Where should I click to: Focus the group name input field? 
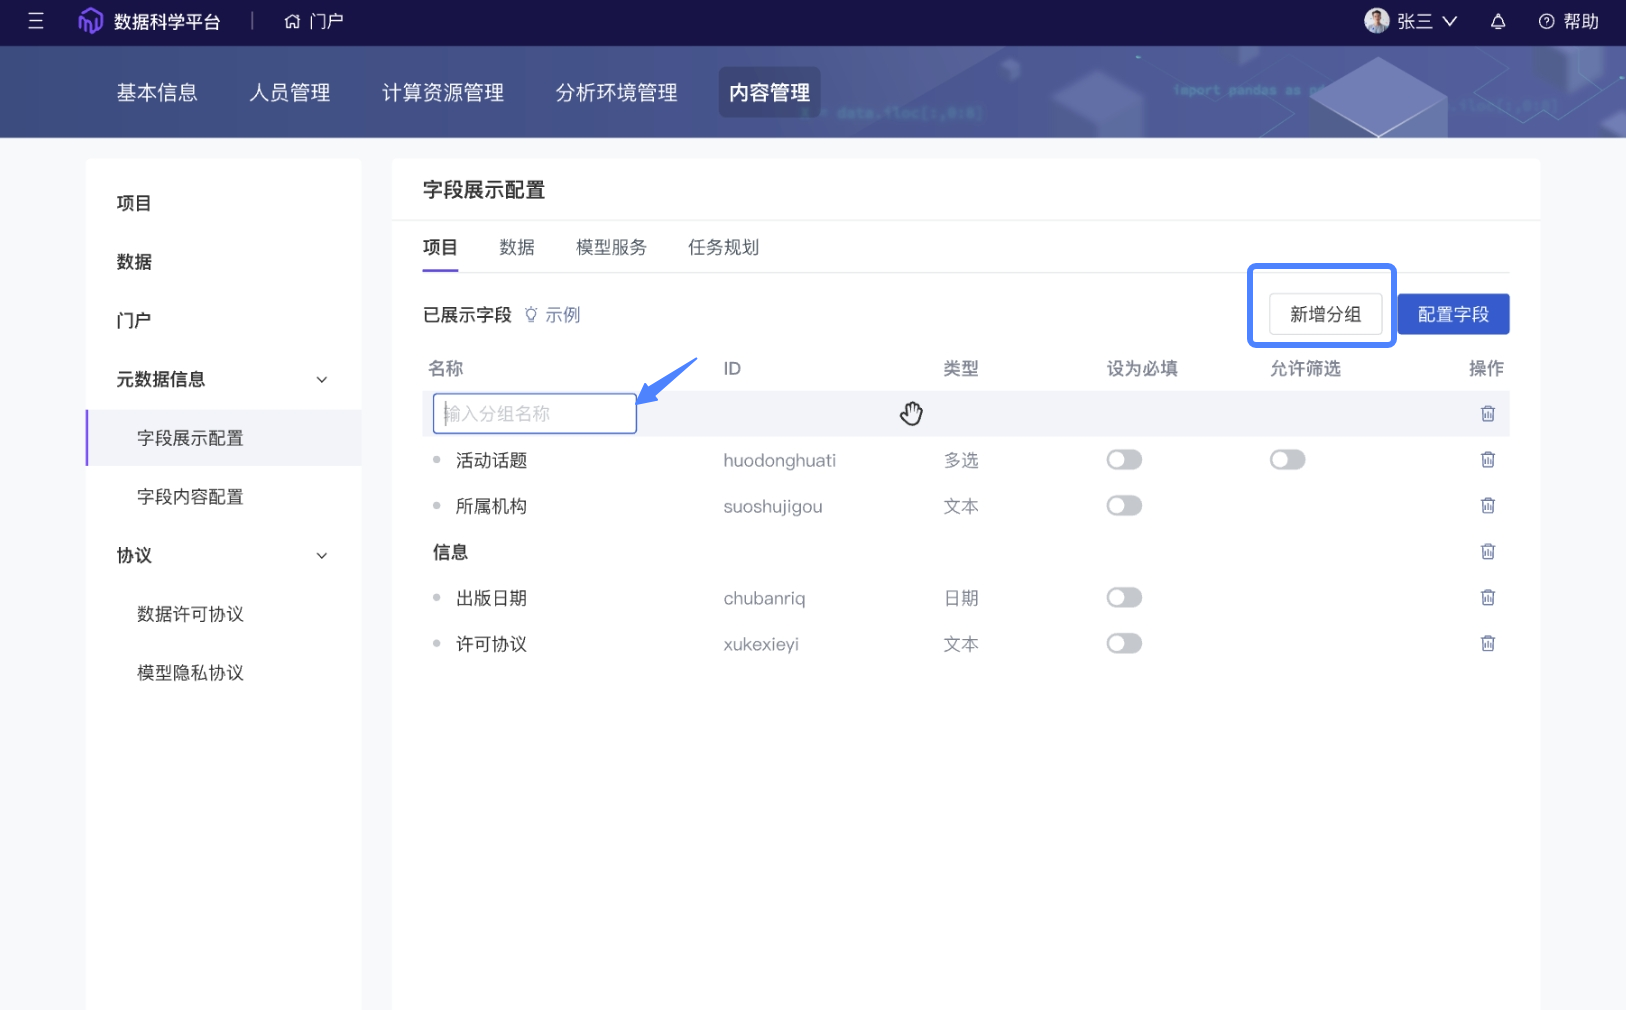pyautogui.click(x=535, y=414)
